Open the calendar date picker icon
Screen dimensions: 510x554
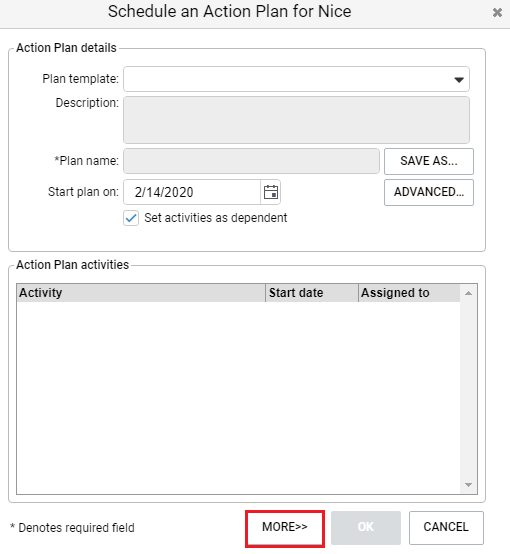271,192
